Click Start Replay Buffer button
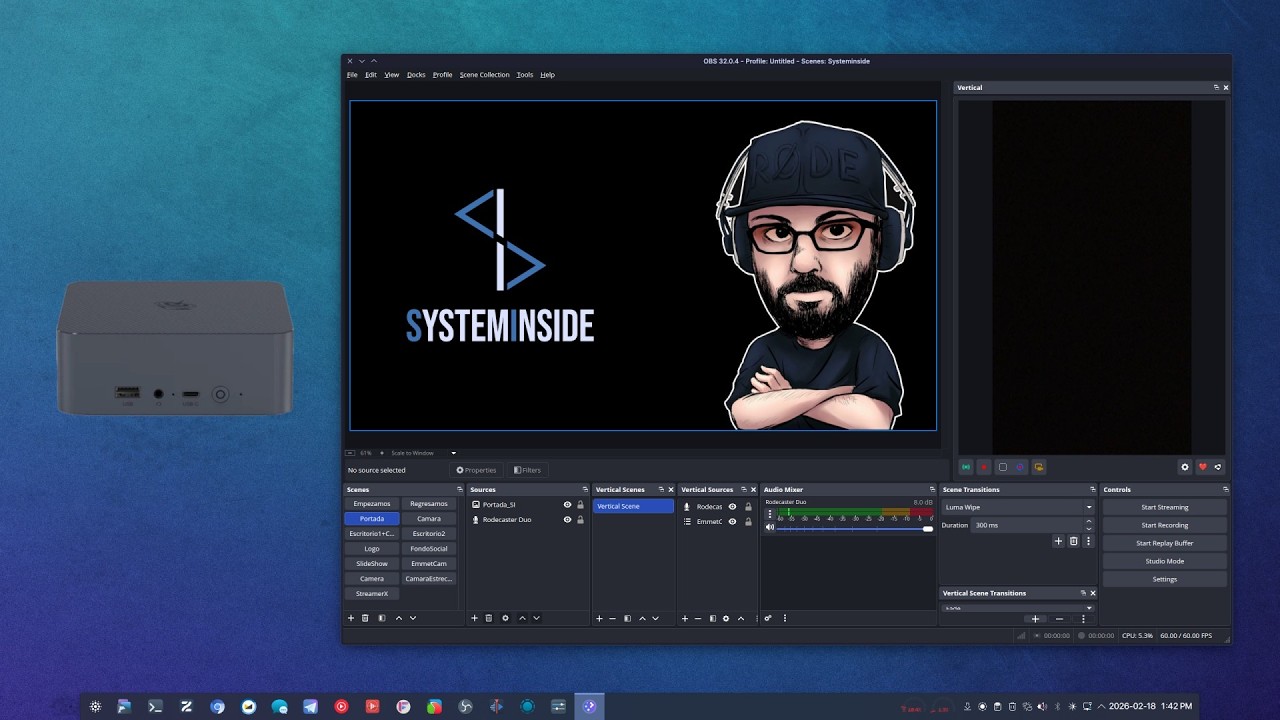Viewport: 1280px width, 720px height. tap(1165, 543)
